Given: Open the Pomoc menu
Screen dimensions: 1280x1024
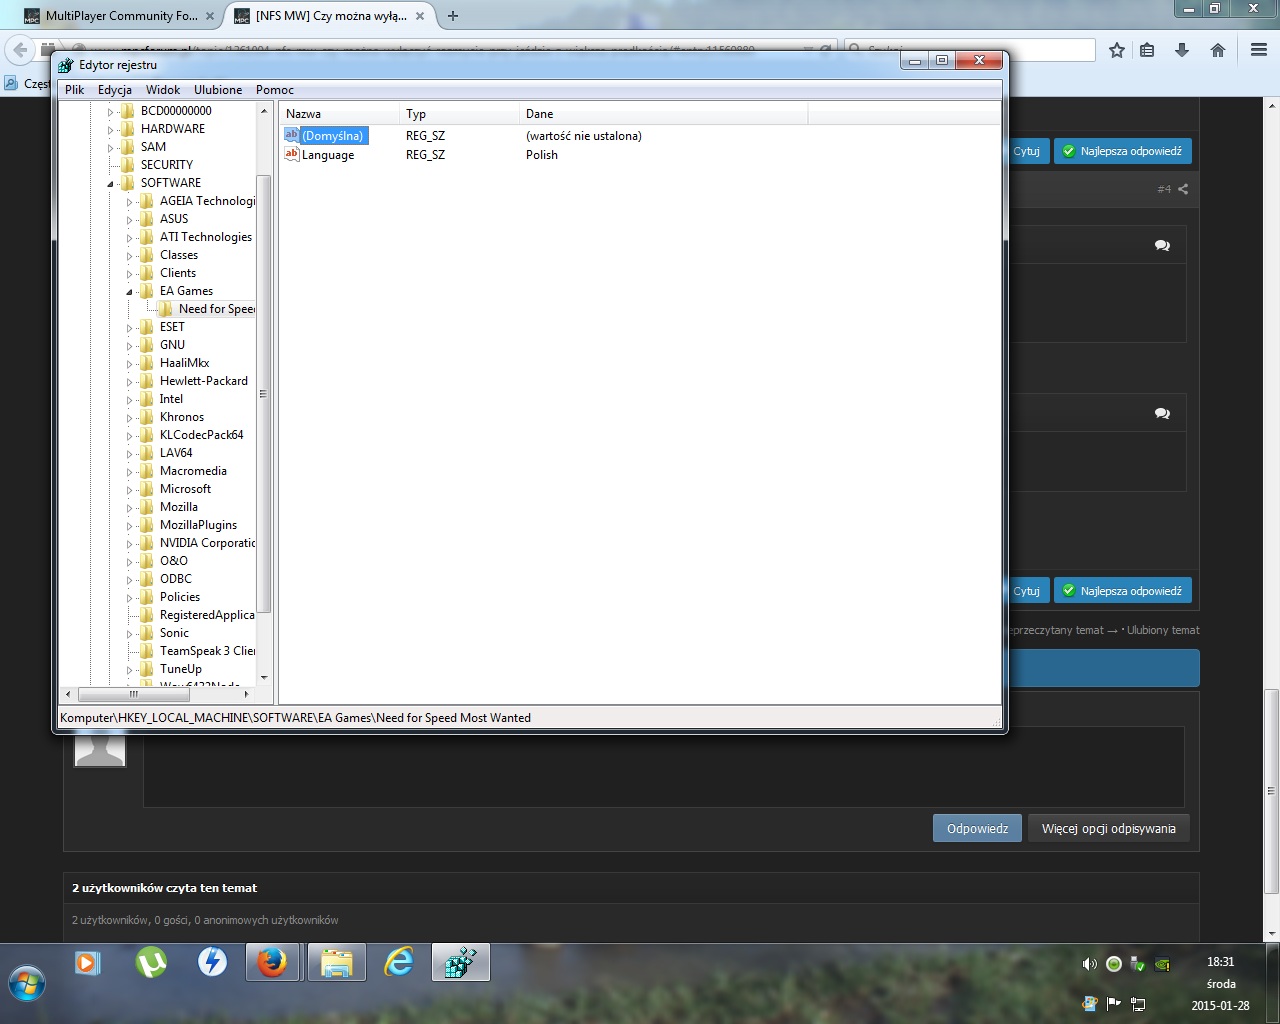Looking at the screenshot, I should click(275, 90).
